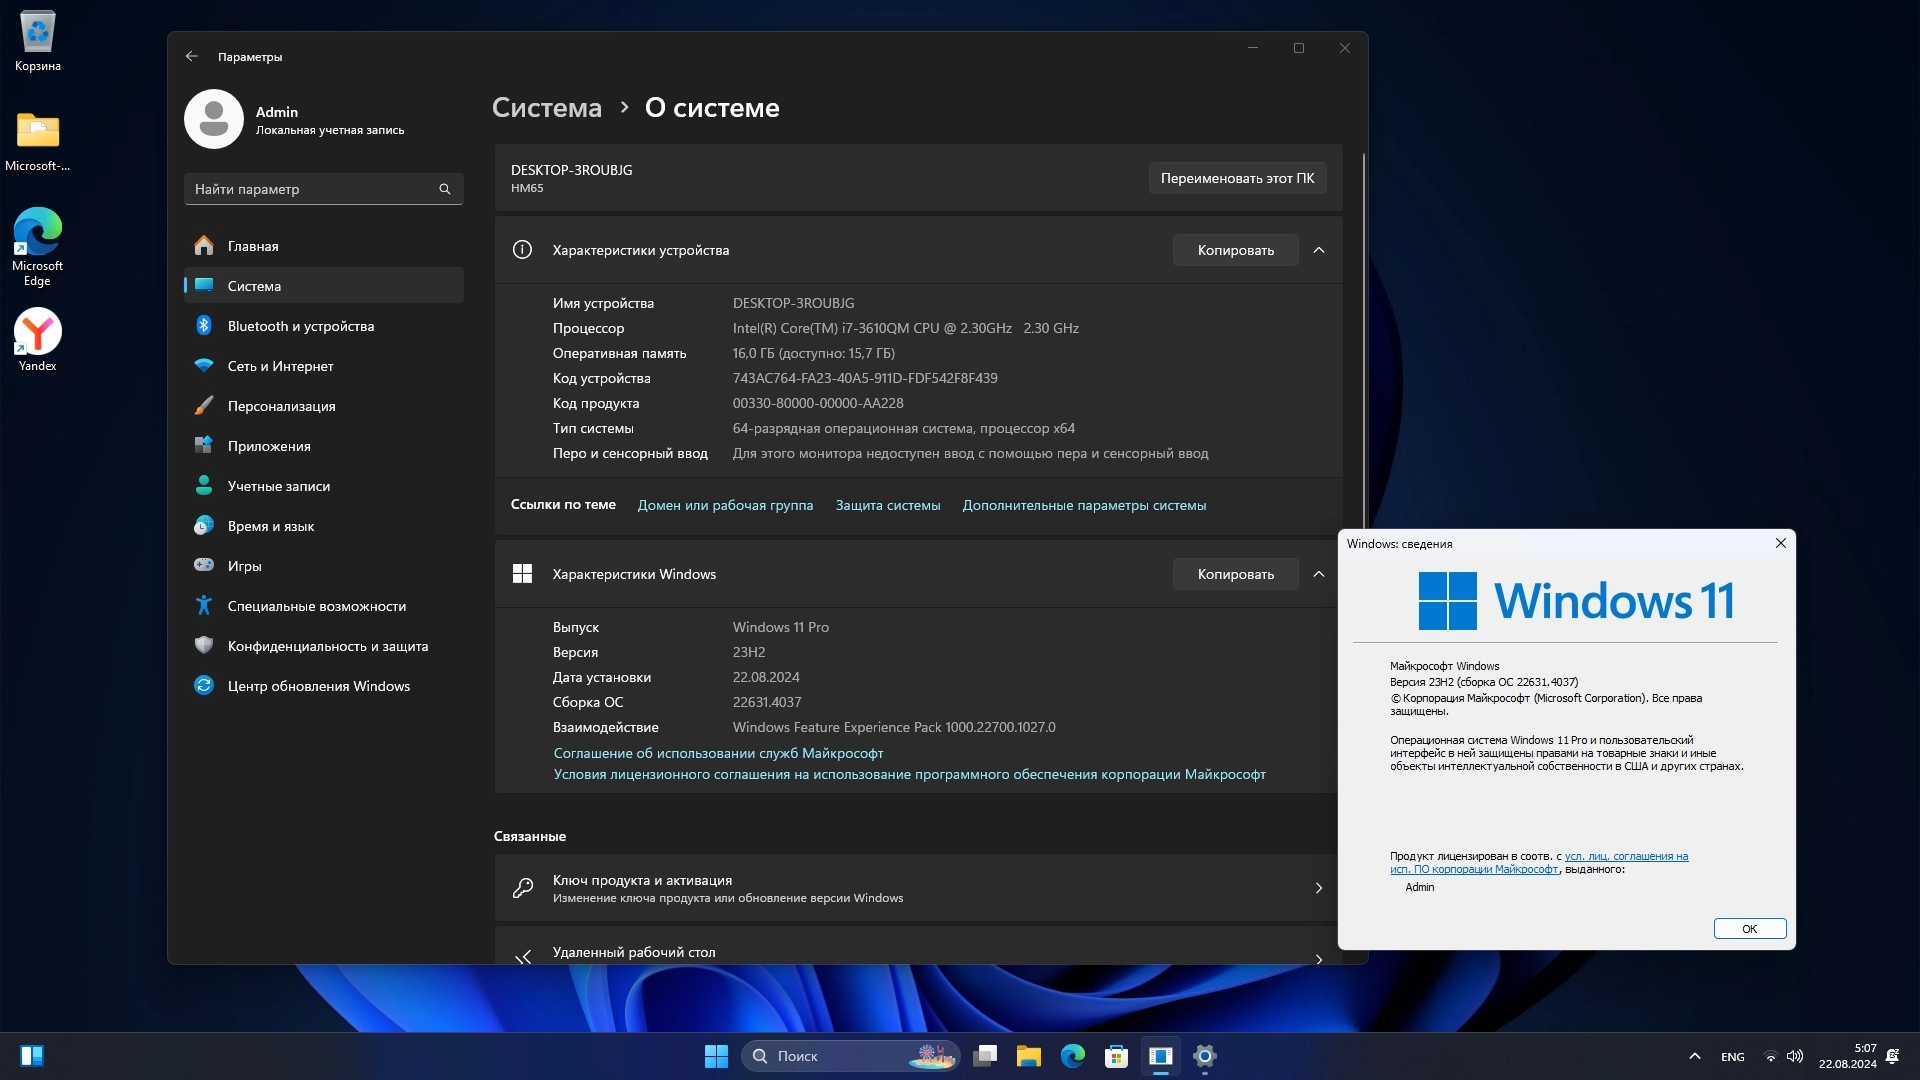Screen dimensions: 1920x1080
Task: Open Персонализация settings section
Action: coord(281,406)
